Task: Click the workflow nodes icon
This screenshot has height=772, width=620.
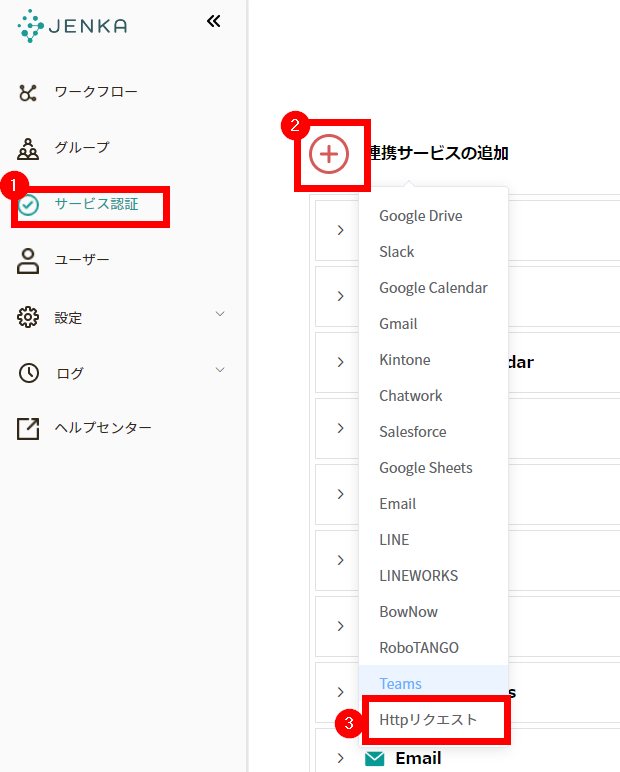Action: pos(28,93)
